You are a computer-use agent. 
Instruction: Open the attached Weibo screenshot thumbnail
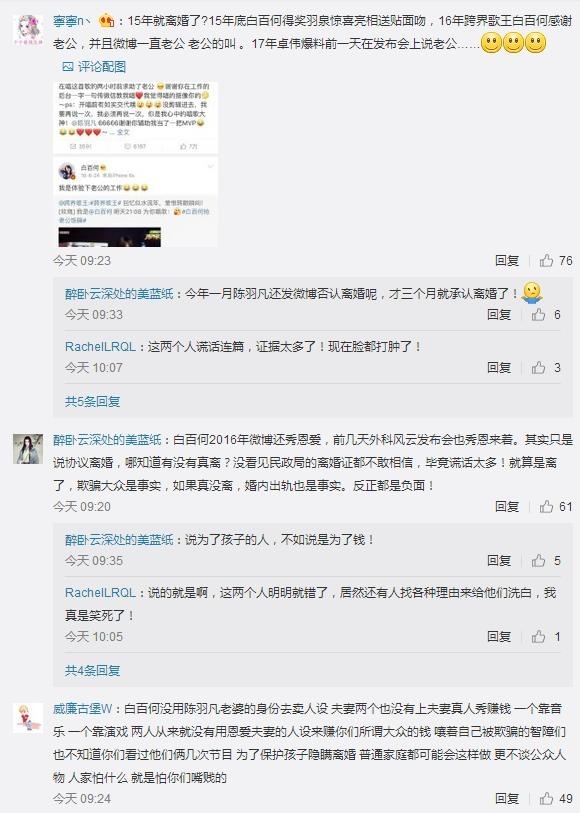pyautogui.click(x=136, y=163)
